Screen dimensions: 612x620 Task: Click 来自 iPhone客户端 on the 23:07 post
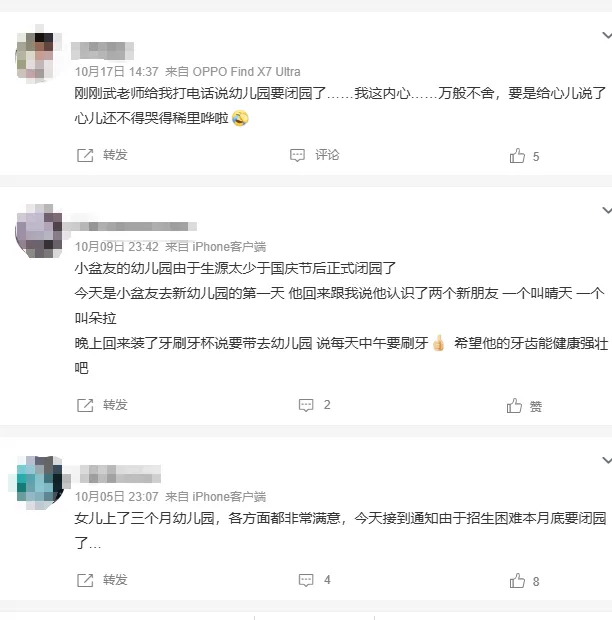(215, 497)
